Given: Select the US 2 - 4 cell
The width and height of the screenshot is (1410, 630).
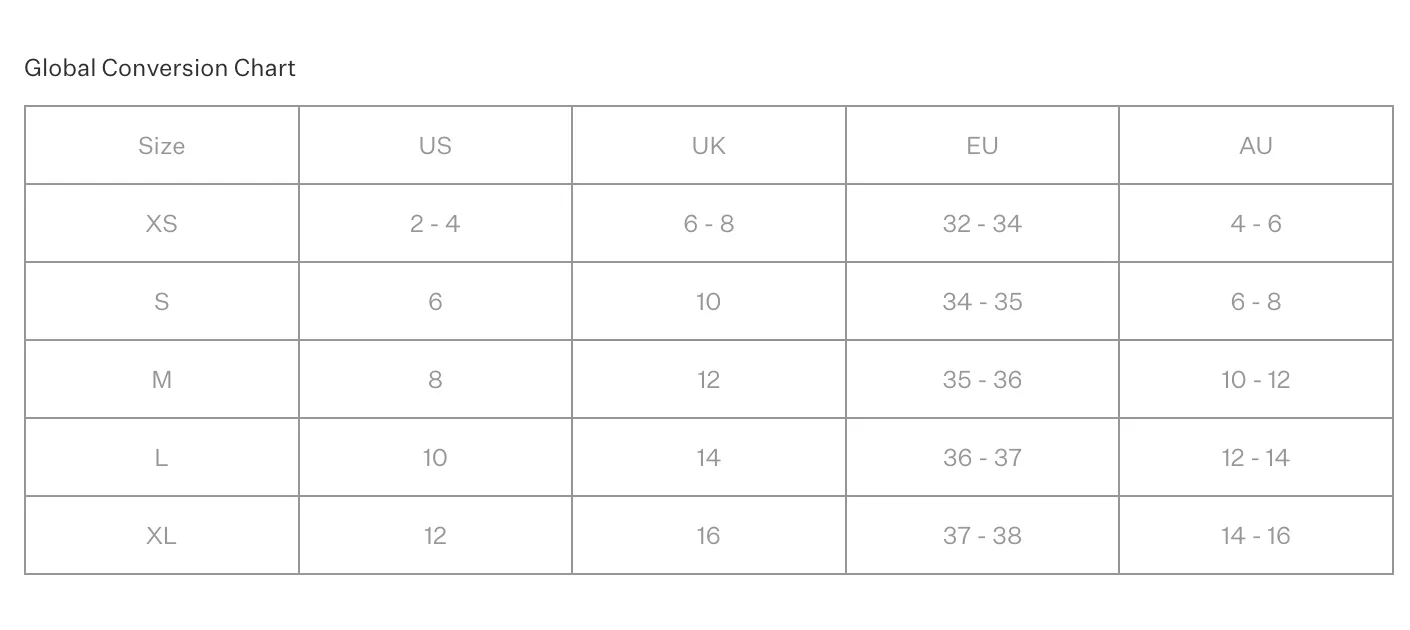Looking at the screenshot, I should click(x=435, y=224).
